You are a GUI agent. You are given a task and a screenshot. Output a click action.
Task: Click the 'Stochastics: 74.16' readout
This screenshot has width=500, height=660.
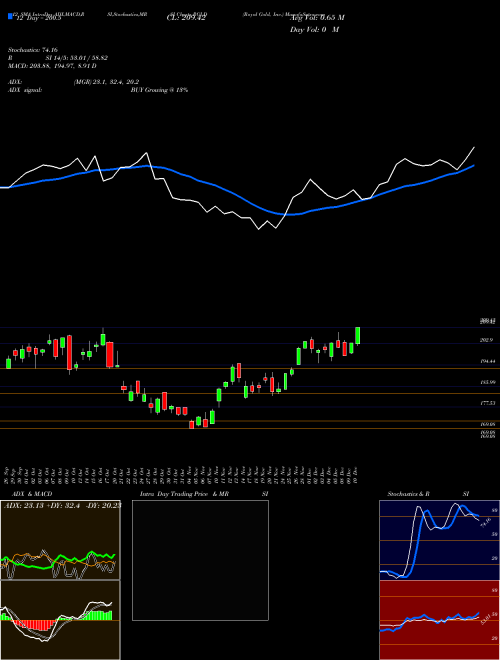click(32, 50)
